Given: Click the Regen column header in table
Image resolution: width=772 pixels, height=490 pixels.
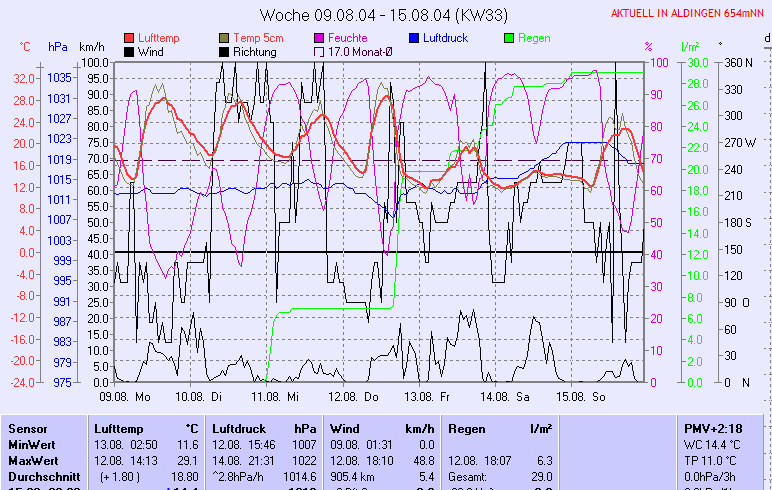Looking at the screenshot, I should pyautogui.click(x=467, y=428).
